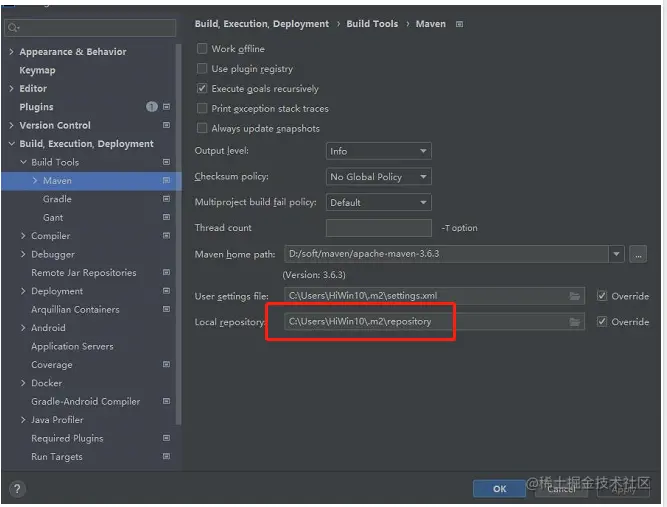Click project-level icon beside Required Plugins
The image size is (667, 507).
166,438
